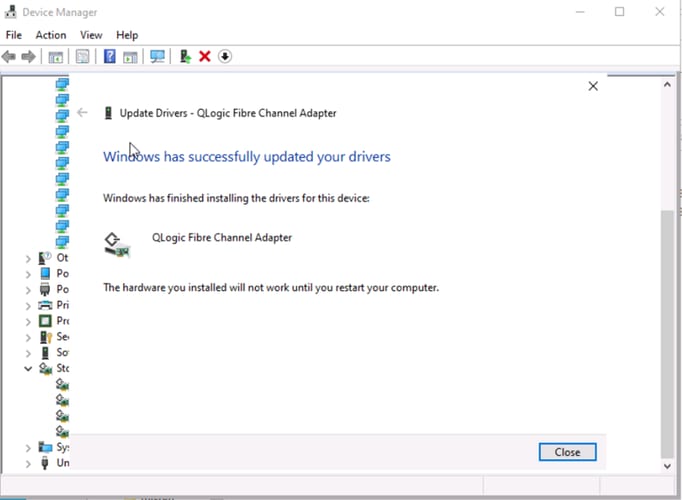
Task: Open the Action menu
Action: [51, 35]
